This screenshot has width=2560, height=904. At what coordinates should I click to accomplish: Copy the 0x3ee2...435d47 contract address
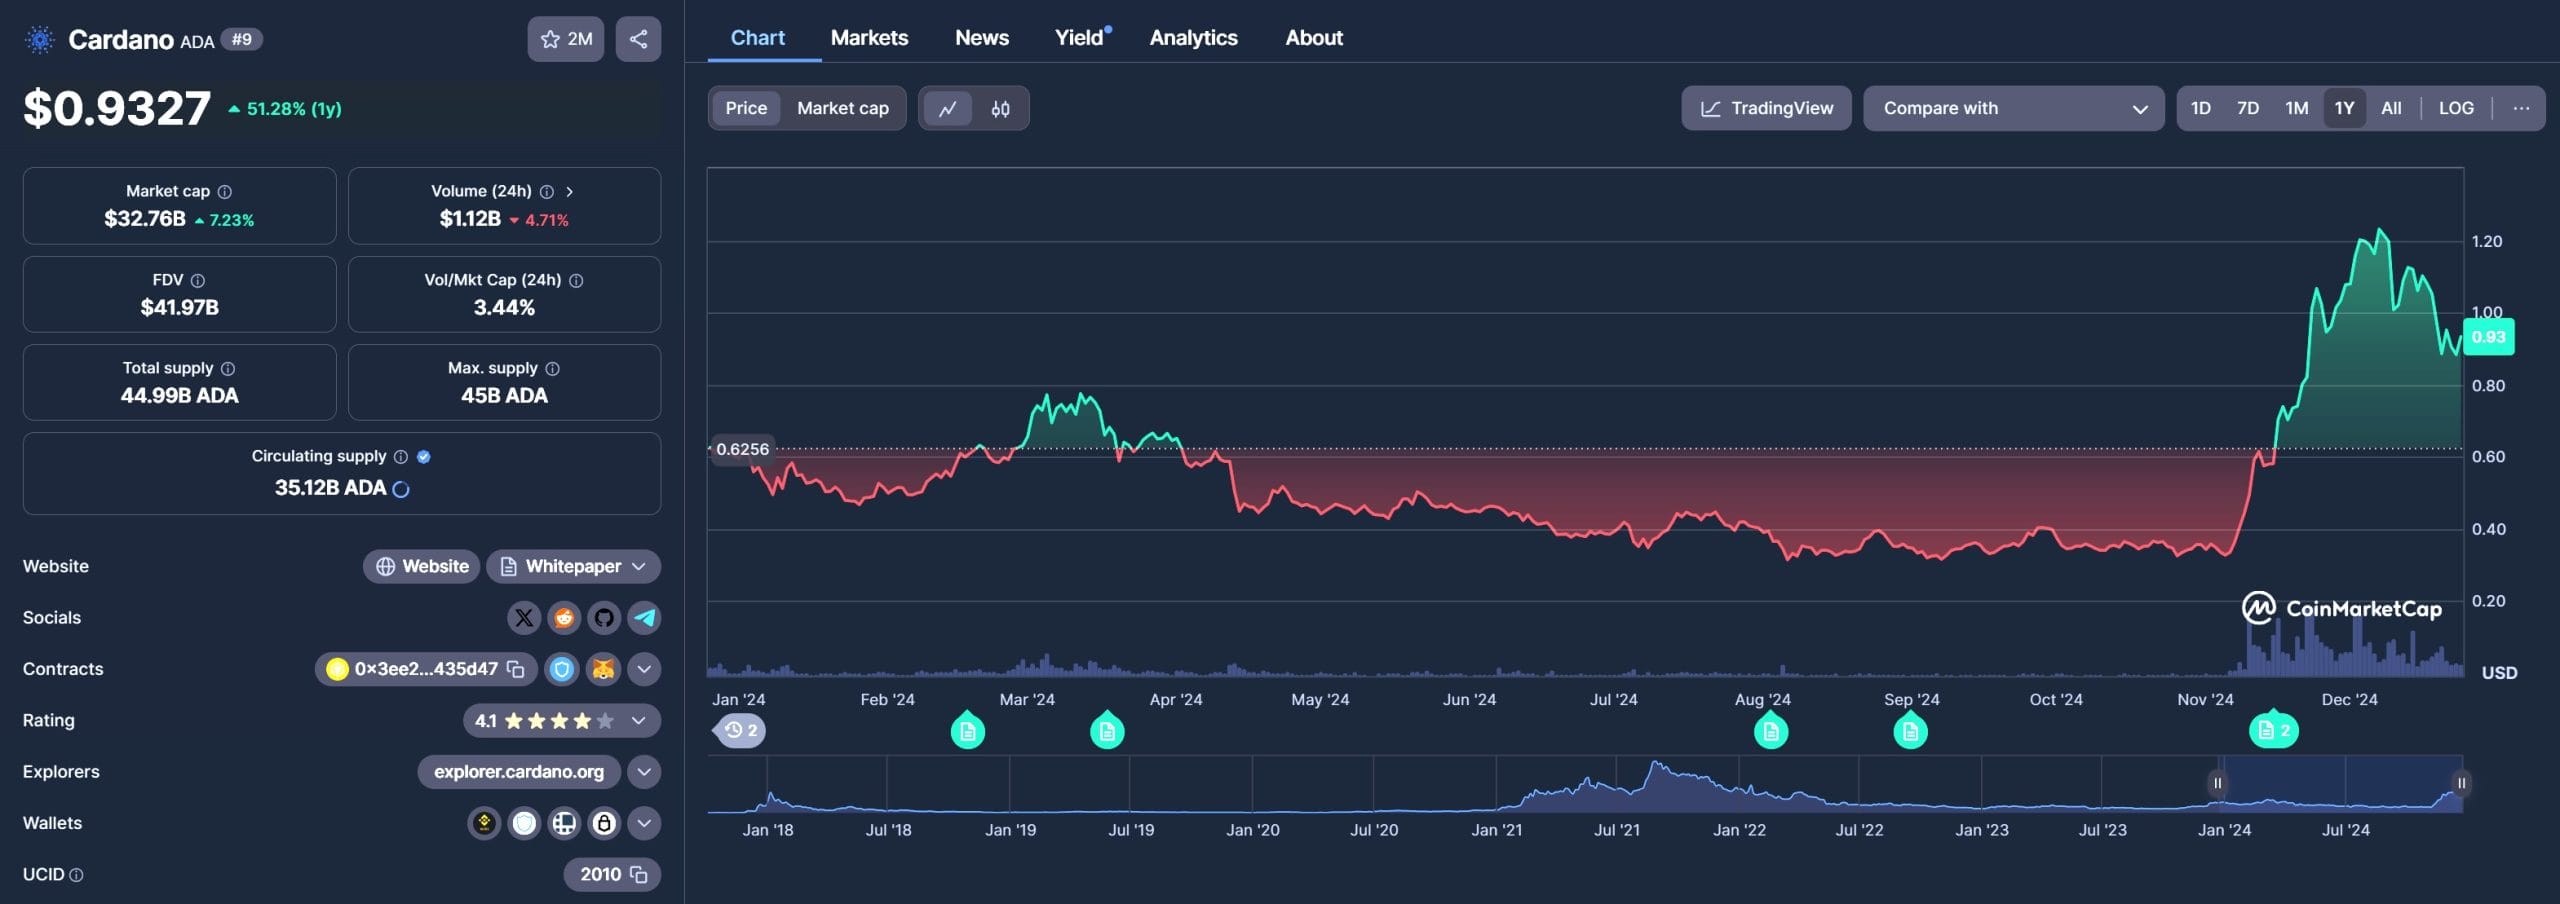point(516,669)
